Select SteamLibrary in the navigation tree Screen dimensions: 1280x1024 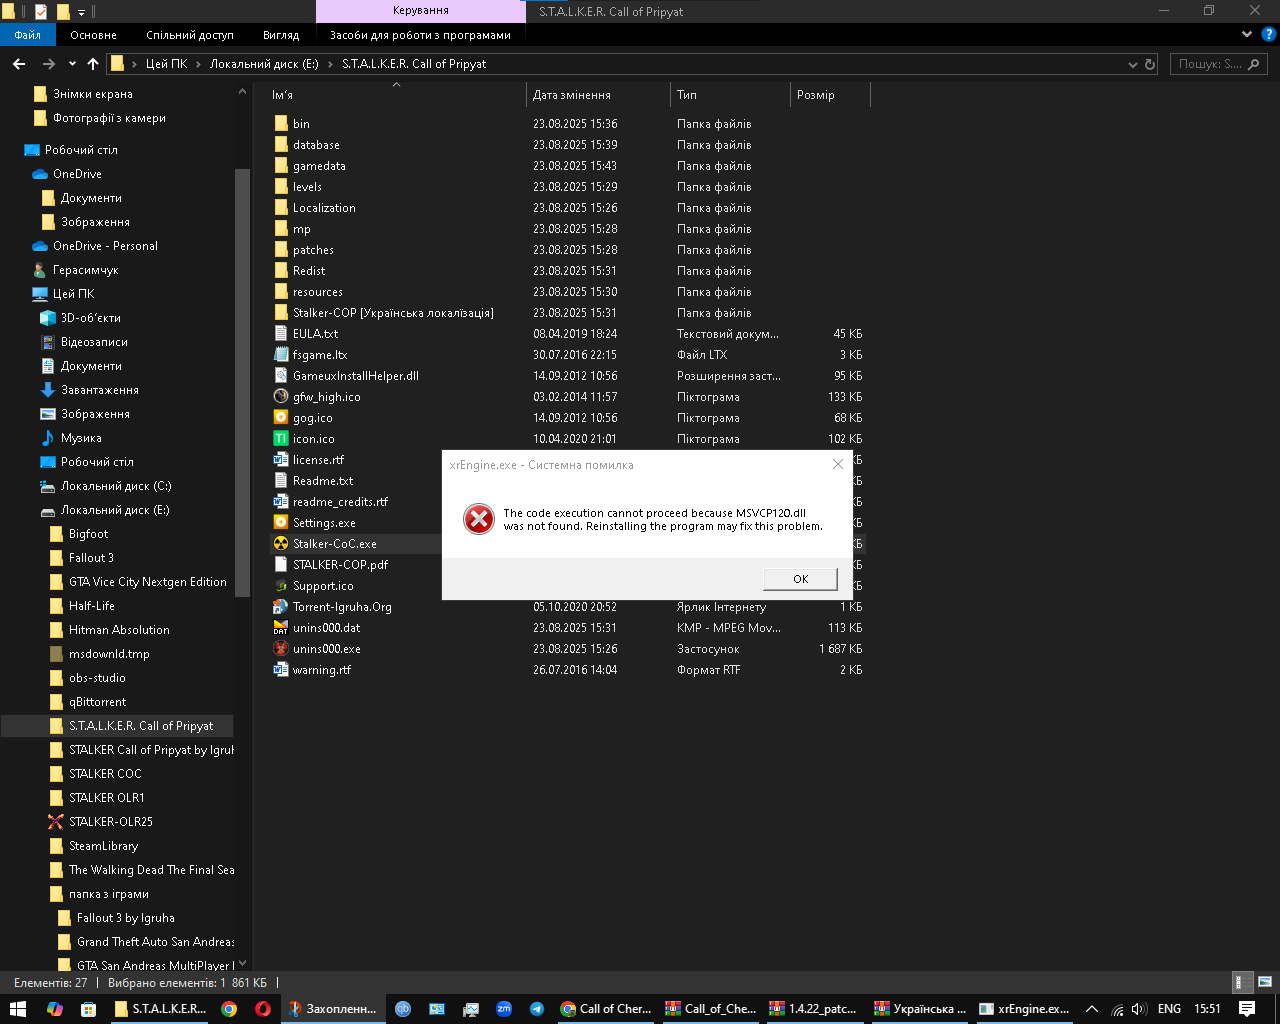(x=103, y=846)
